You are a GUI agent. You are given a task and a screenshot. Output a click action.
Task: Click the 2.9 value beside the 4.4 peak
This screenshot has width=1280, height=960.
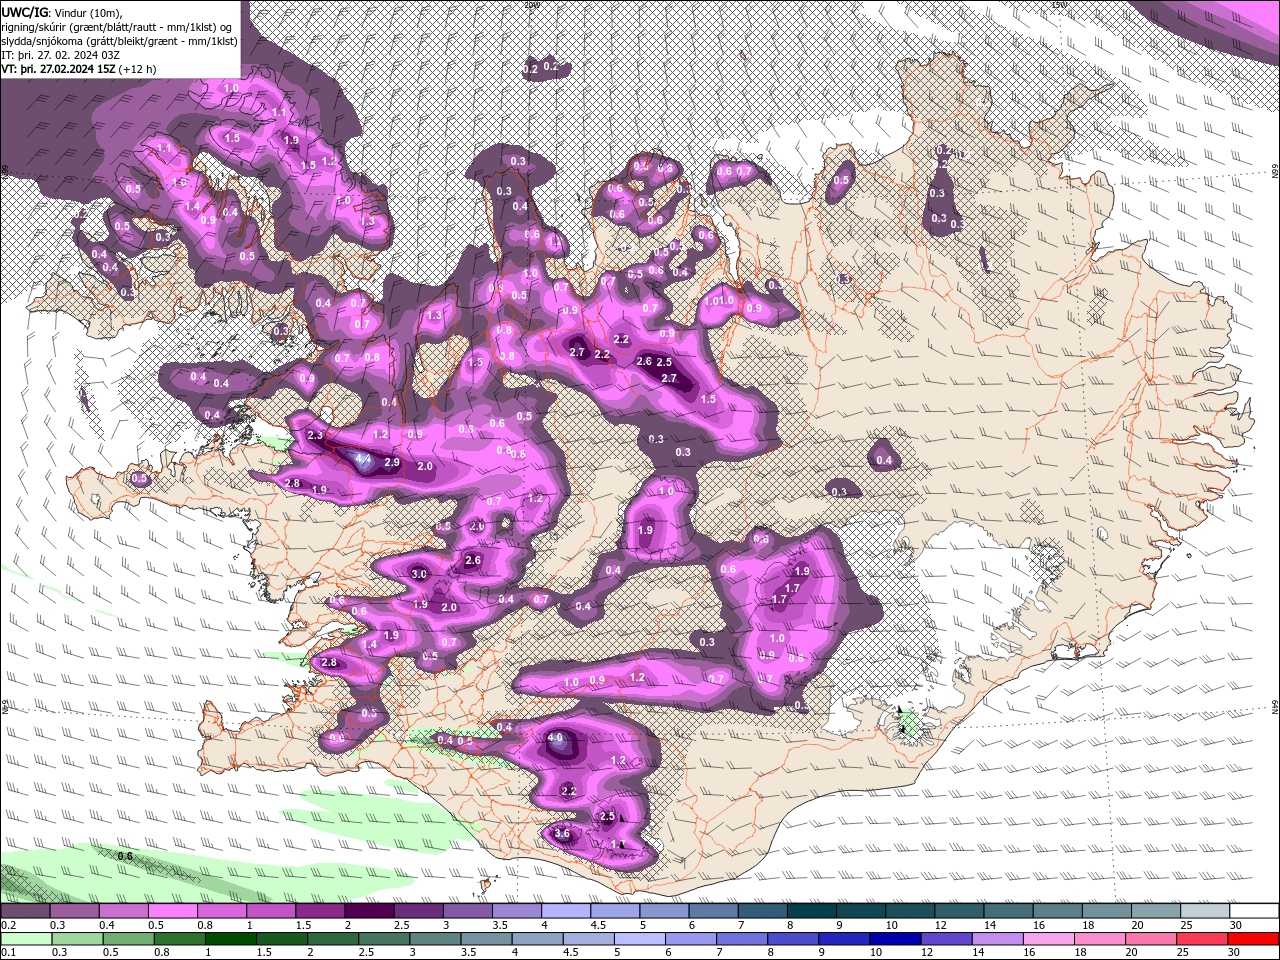tap(392, 463)
